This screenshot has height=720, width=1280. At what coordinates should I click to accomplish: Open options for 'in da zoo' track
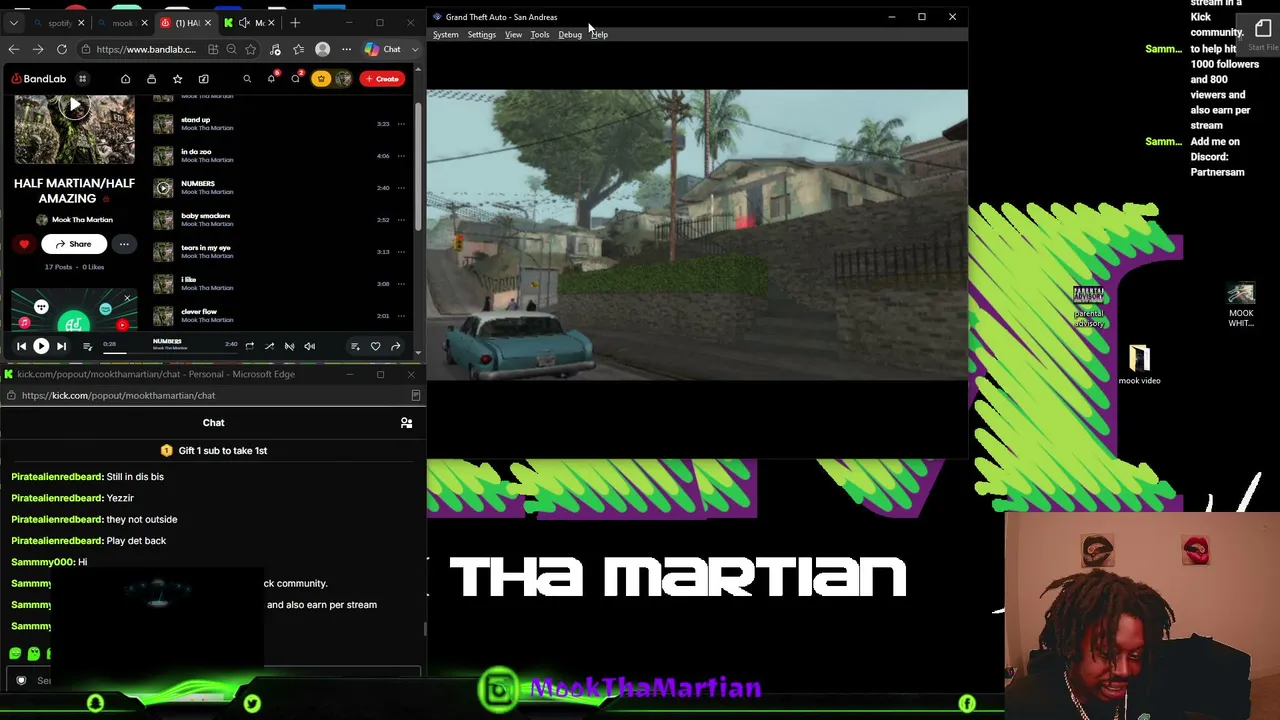(x=401, y=156)
